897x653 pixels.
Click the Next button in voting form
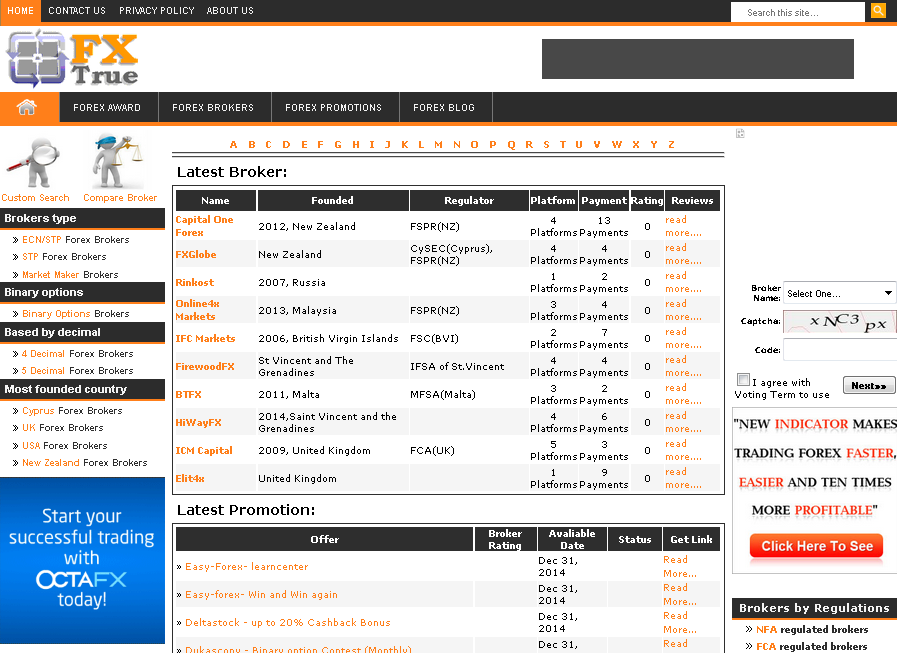coord(868,386)
